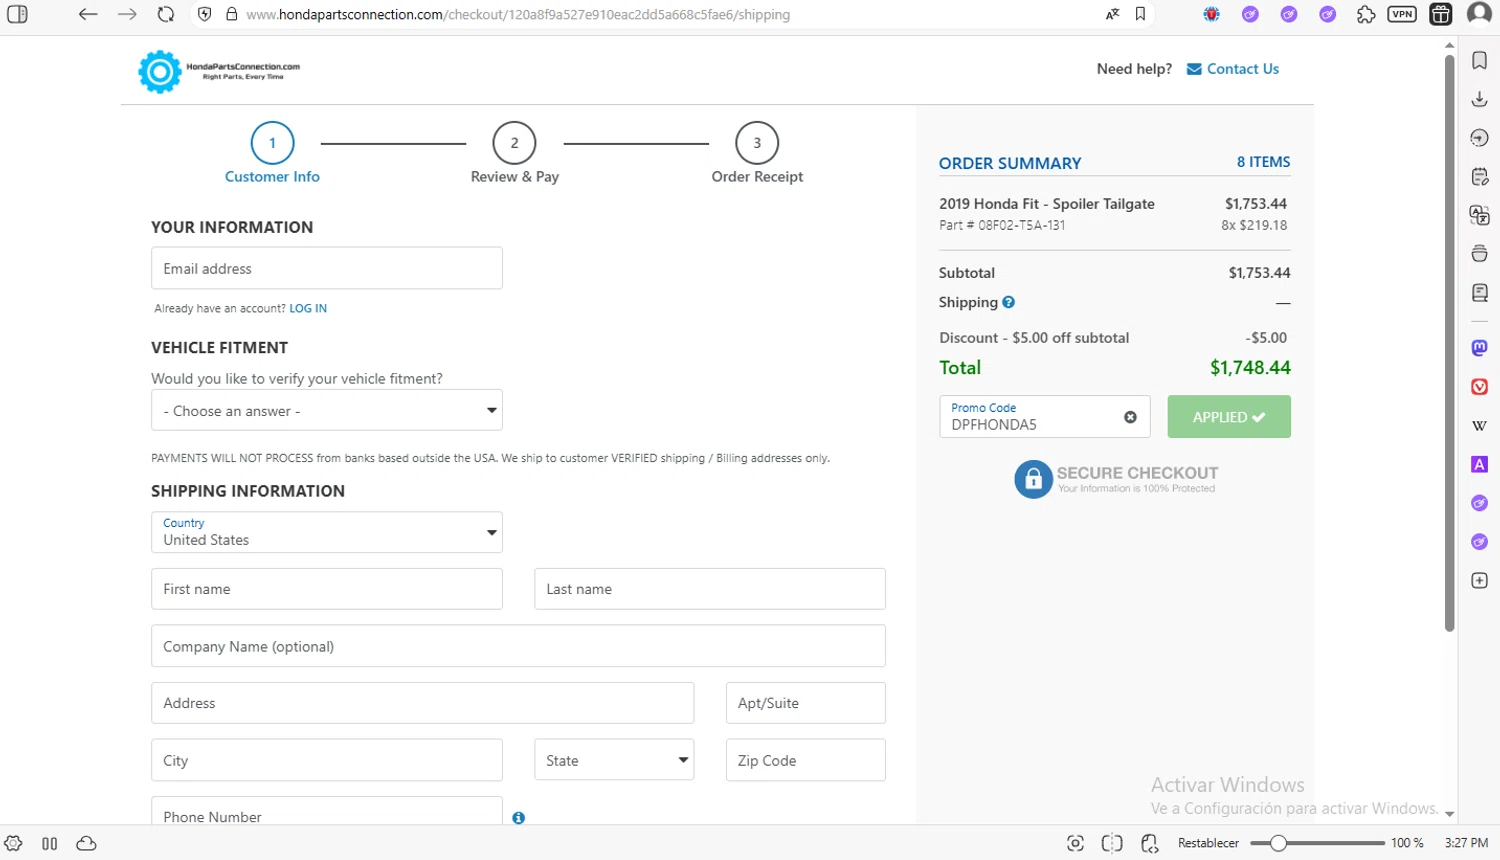Screen dimensions: 1500x860
Task: Adjust the page zoom slider
Action: (x=1317, y=843)
